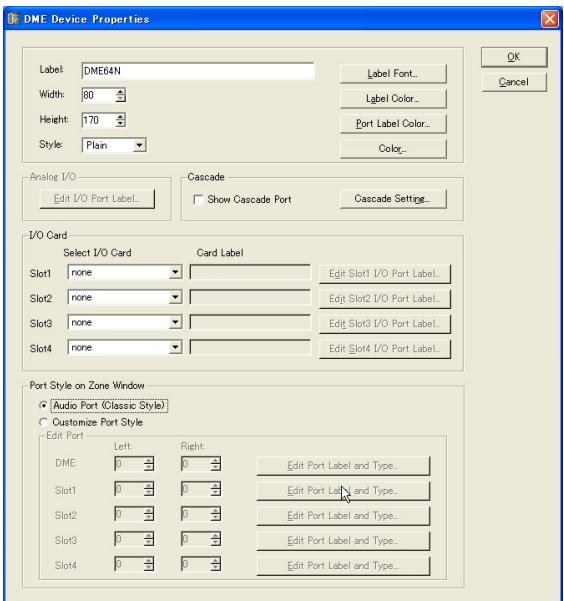Click Slot3 Card Label field
The height and width of the screenshot is (601, 564).
[x=250, y=322]
